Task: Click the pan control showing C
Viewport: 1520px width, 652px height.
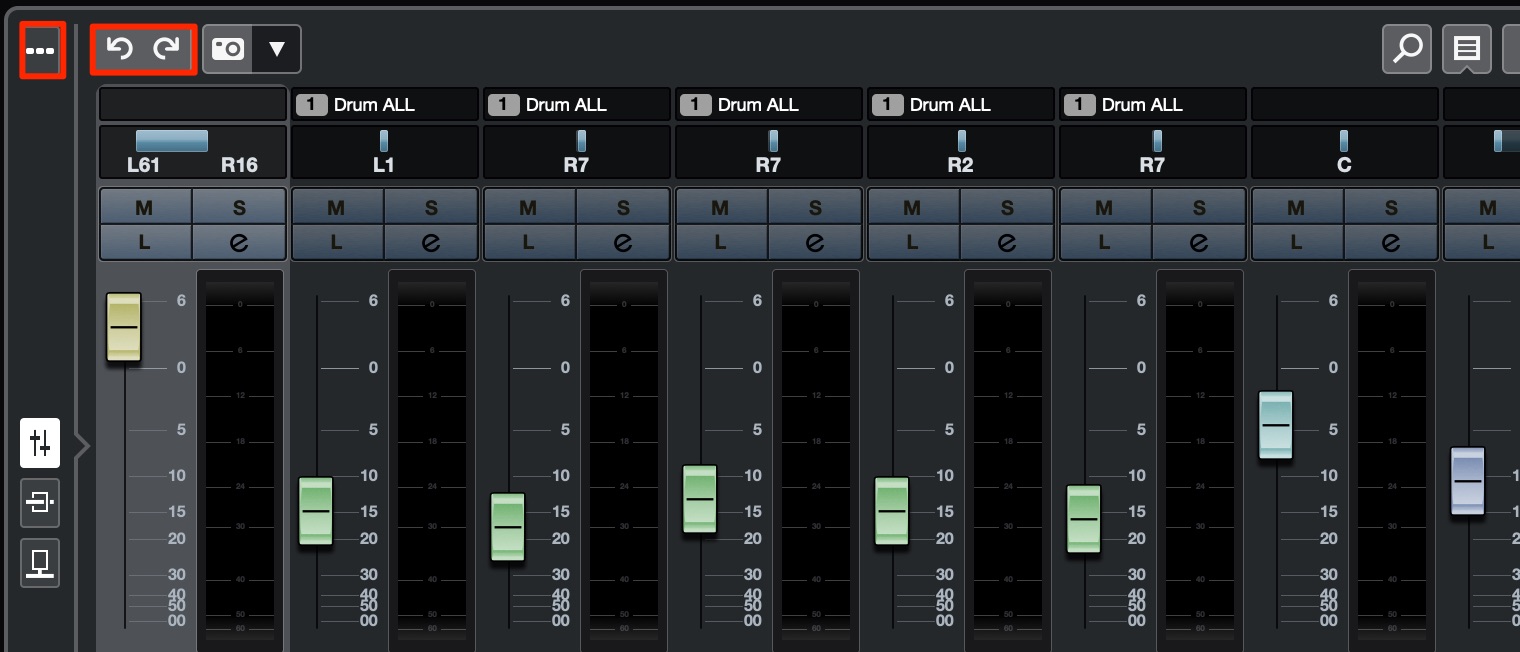Action: (1344, 152)
